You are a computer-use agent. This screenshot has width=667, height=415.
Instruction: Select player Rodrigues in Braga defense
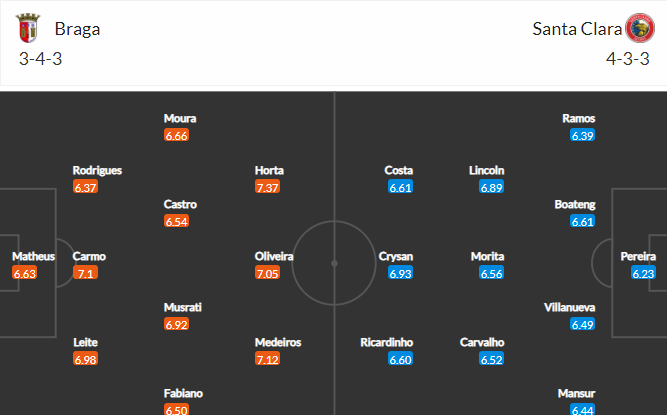coord(97,170)
